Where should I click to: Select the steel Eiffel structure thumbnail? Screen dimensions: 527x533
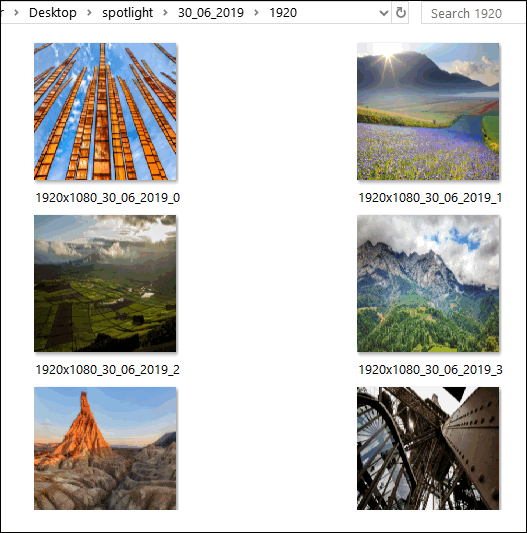428,448
